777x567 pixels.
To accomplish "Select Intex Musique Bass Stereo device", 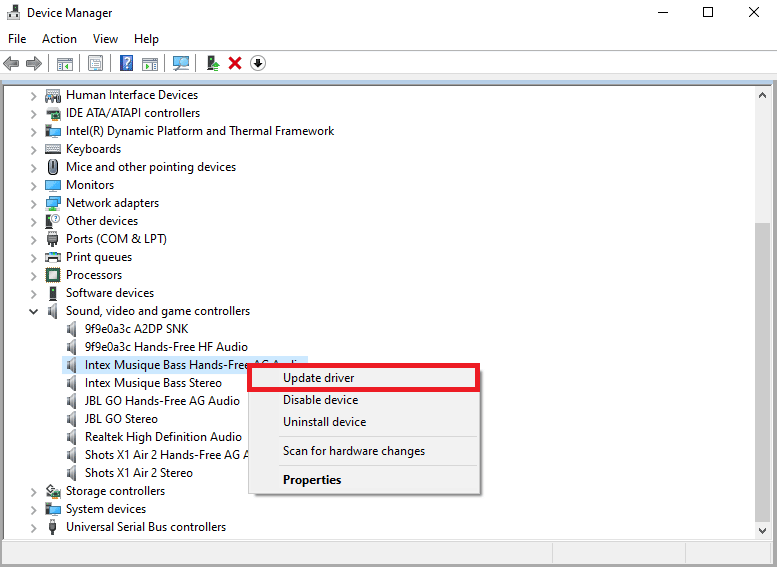I will pyautogui.click(x=153, y=383).
